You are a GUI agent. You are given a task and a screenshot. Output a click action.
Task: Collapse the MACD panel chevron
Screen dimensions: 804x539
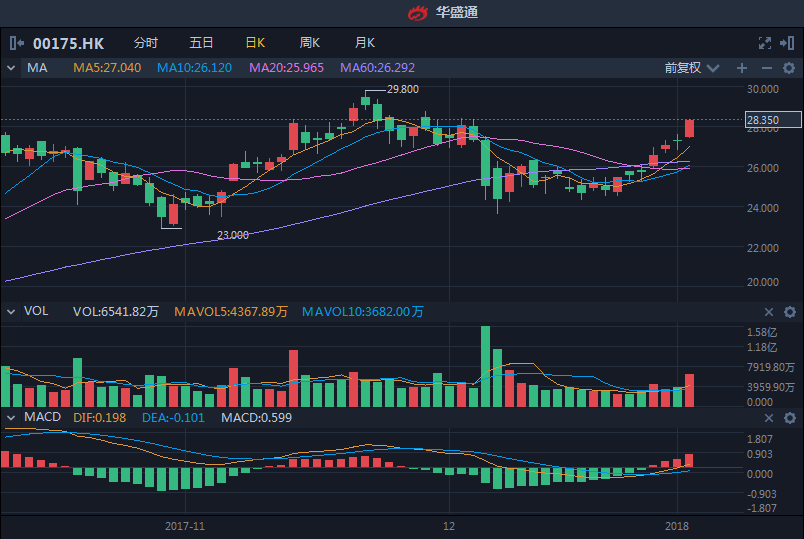coord(11,417)
